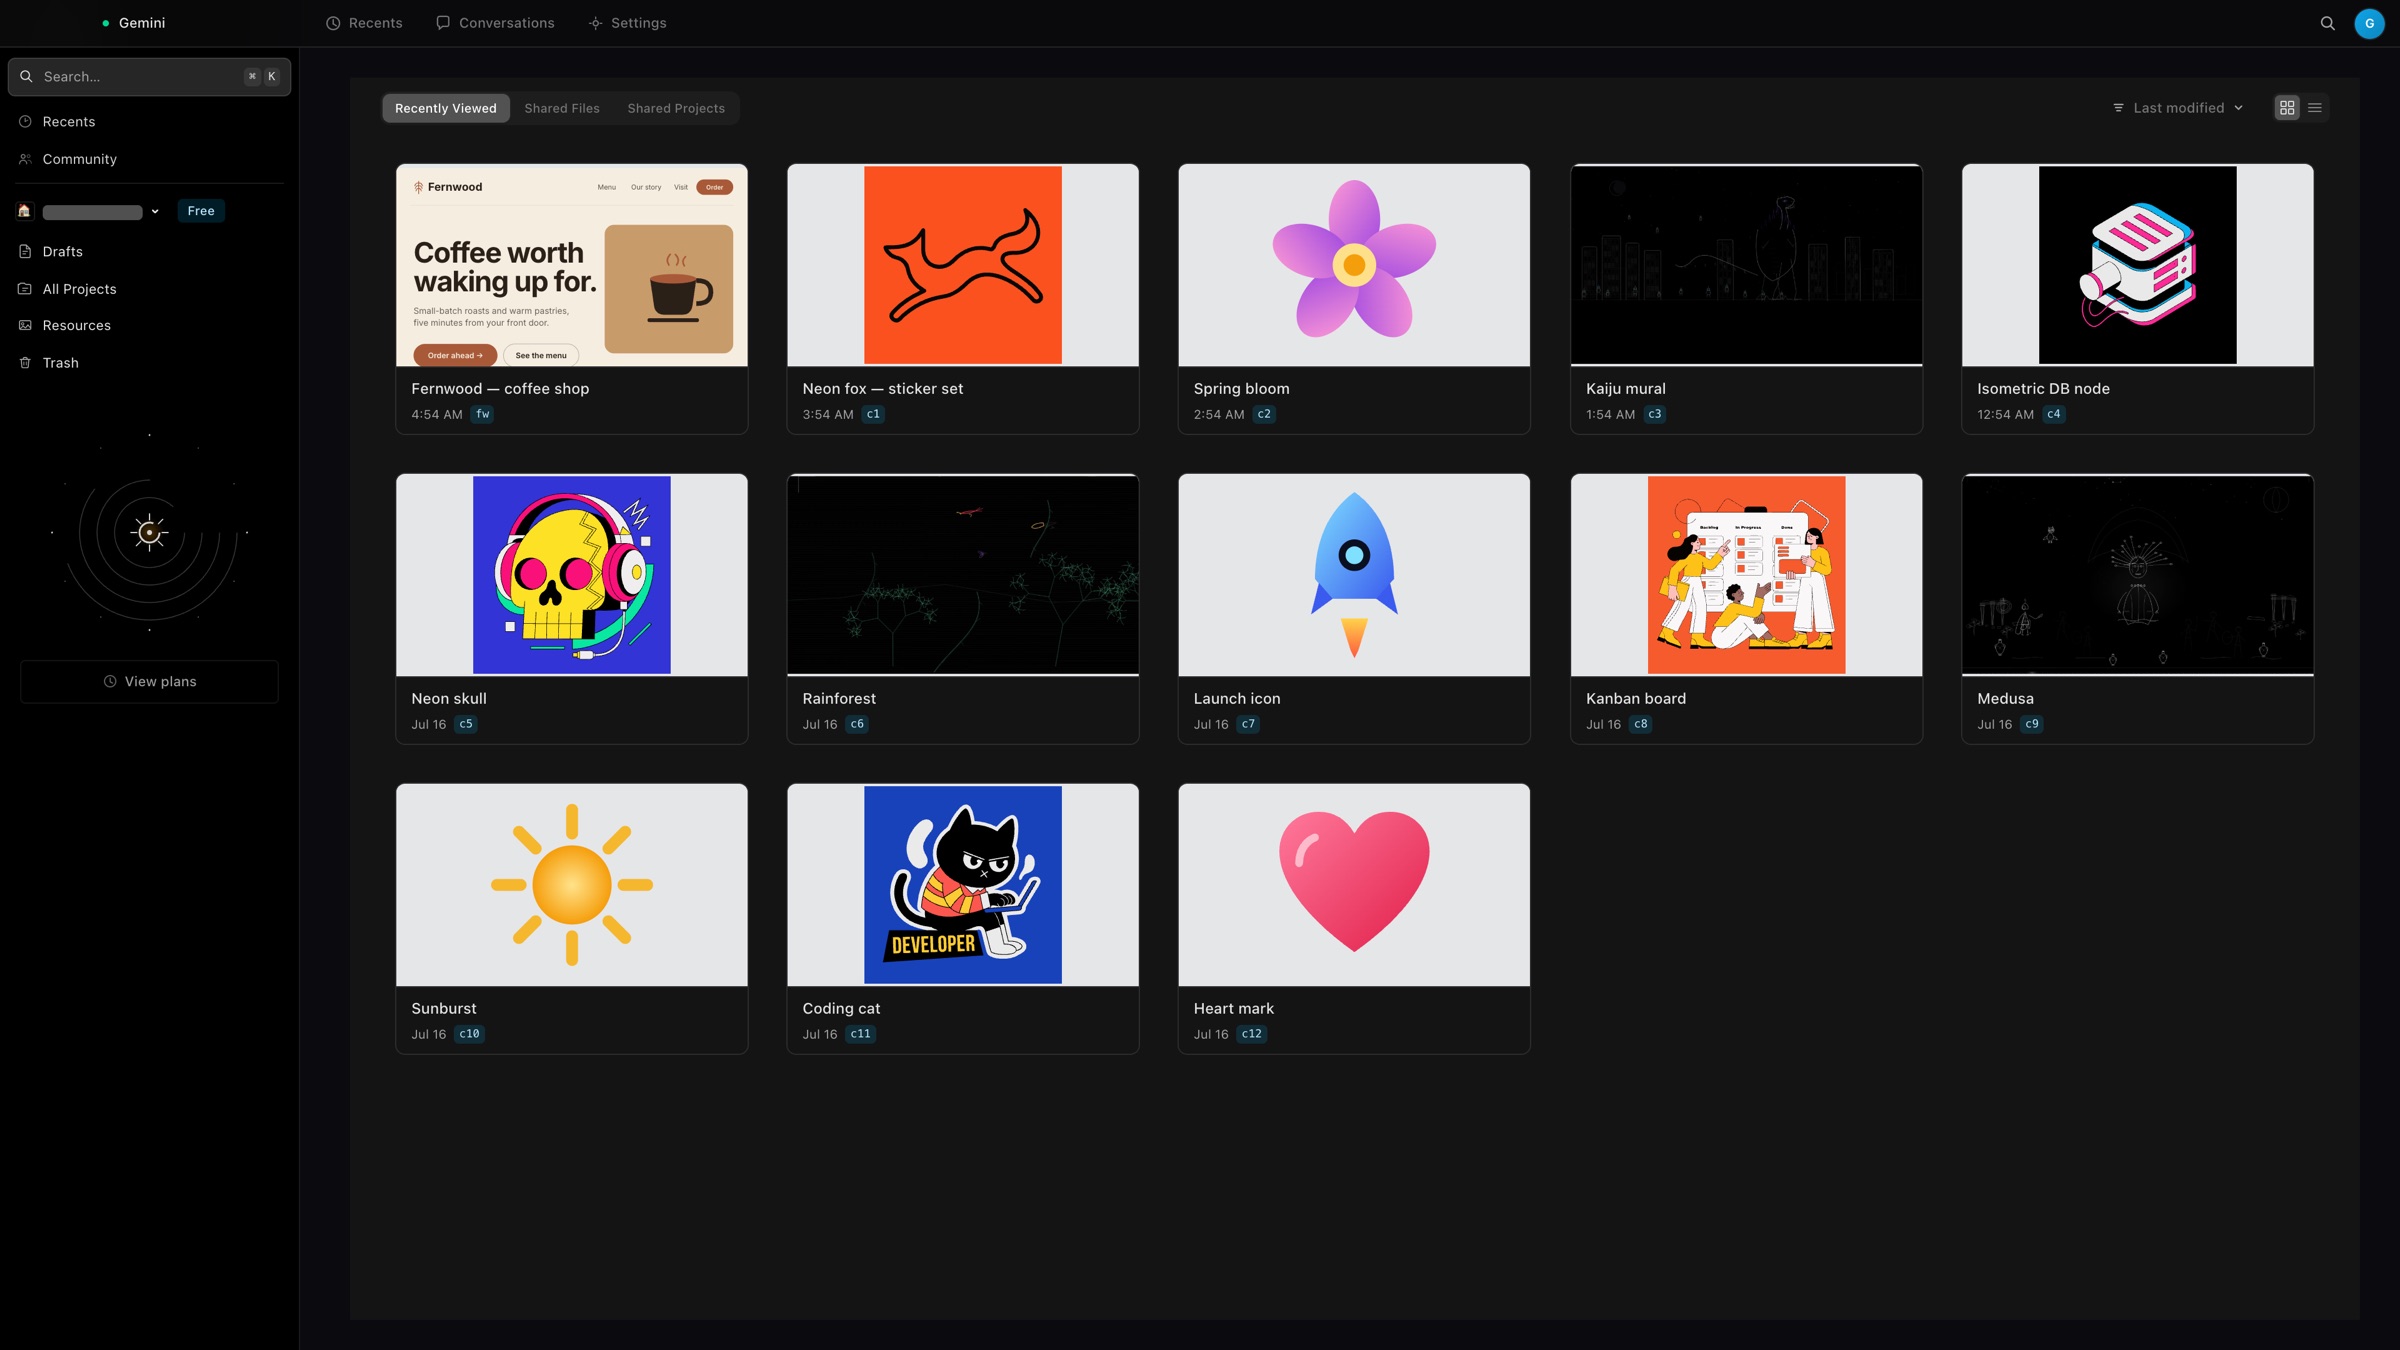Click the Free plan badge
Viewport: 2400px width, 1350px height.
pyautogui.click(x=201, y=211)
